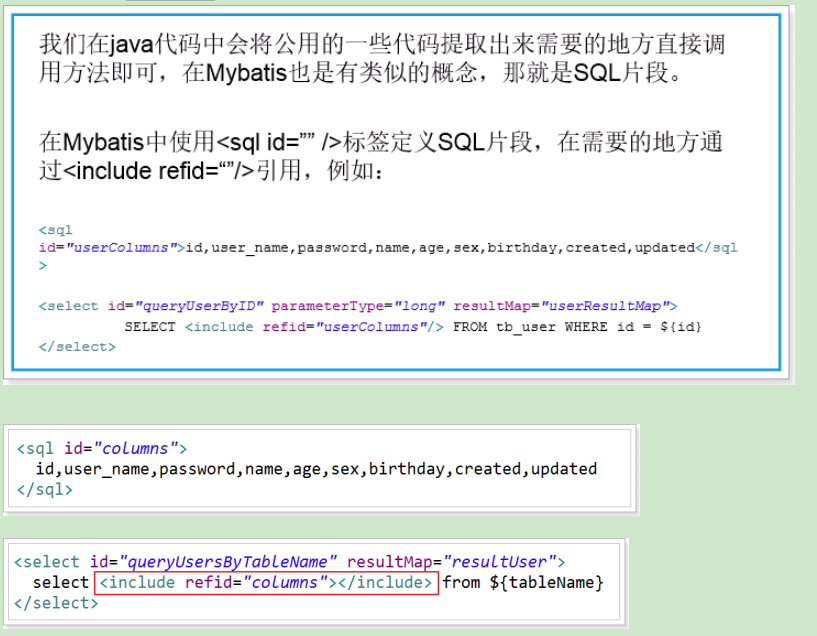Click 'FROM tb_user WHERE id = ${id}'
The width and height of the screenshot is (817, 636).
[577, 327]
